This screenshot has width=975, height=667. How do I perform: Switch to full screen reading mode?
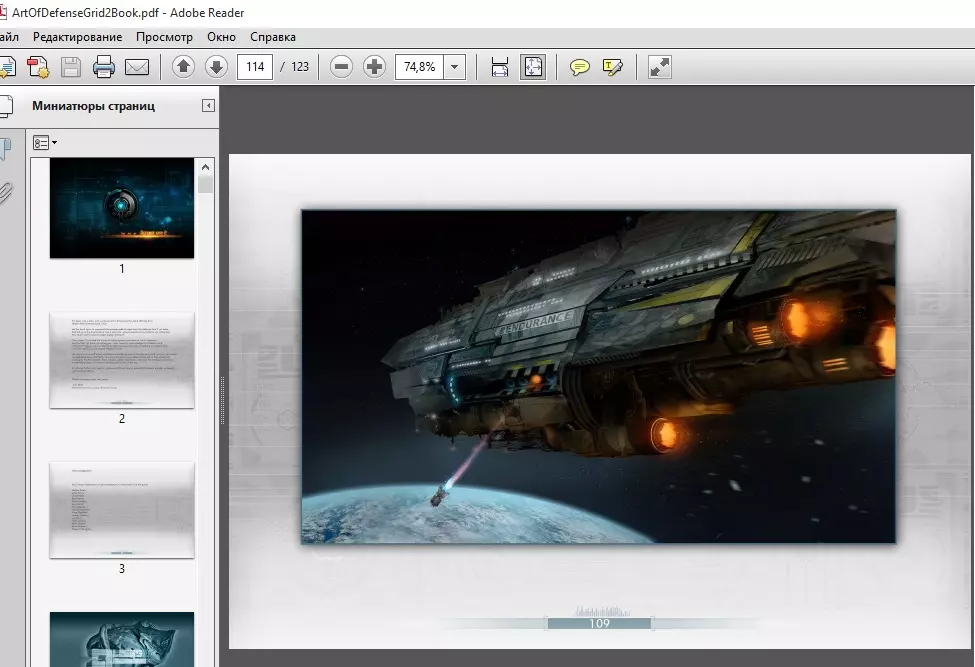tap(660, 67)
